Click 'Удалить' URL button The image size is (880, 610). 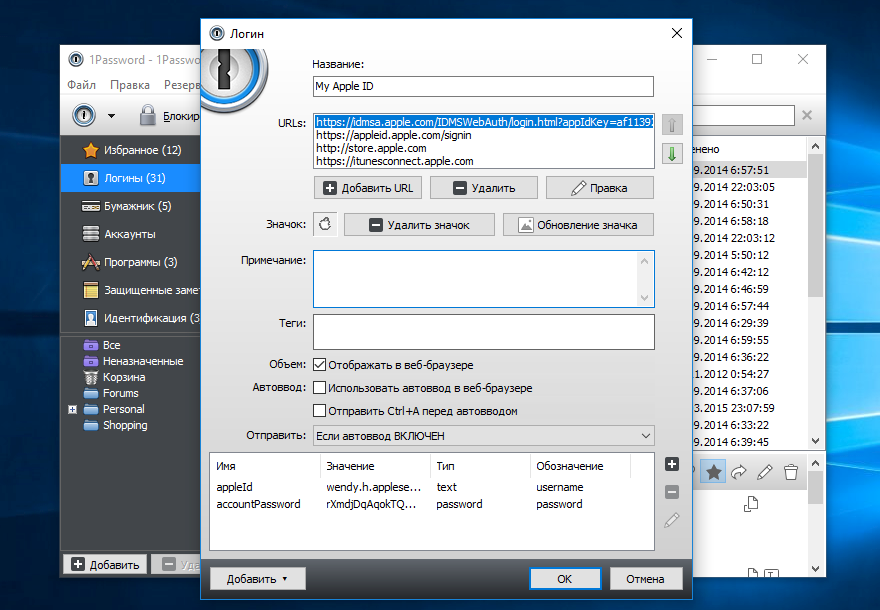click(484, 188)
